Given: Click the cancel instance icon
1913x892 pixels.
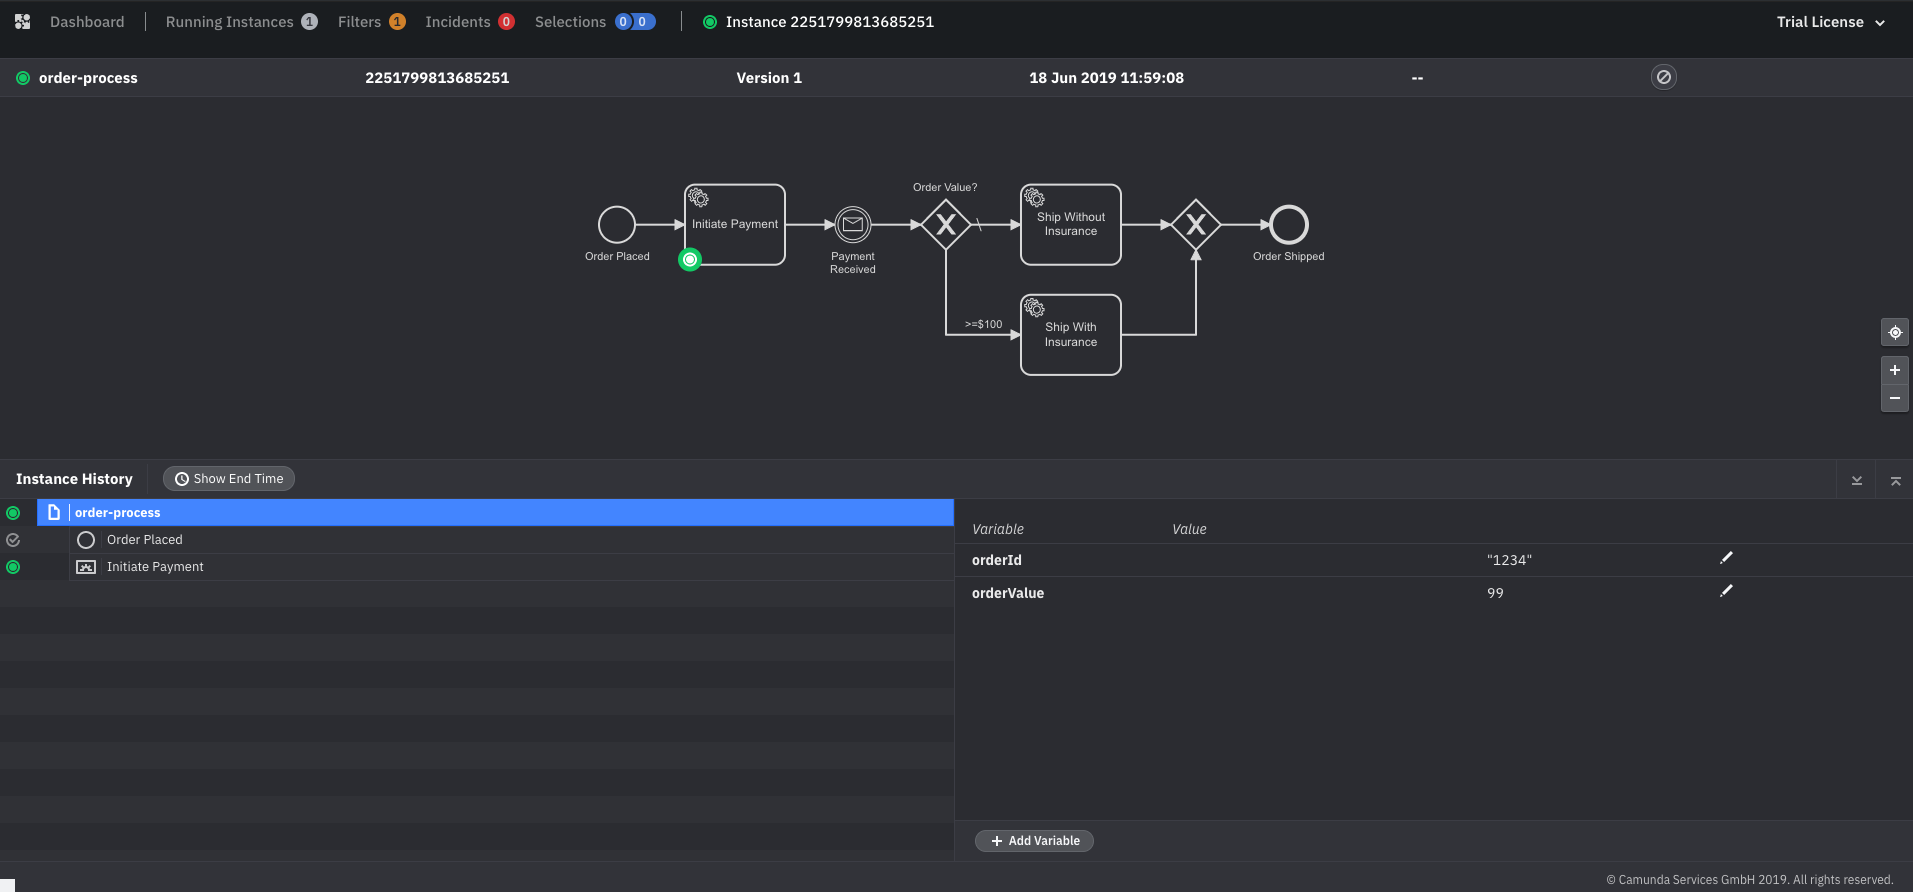Looking at the screenshot, I should [1663, 77].
